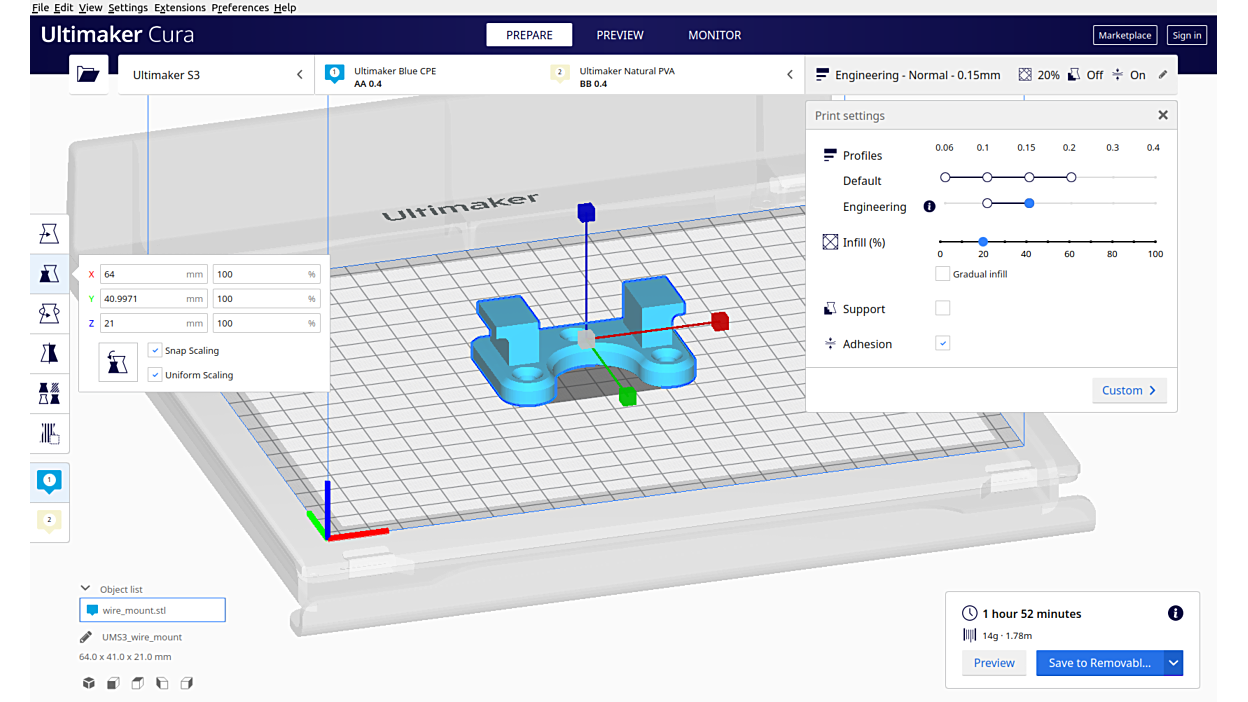Click the reset scale icon button
Viewport: 1248px width, 702px height.
118,362
